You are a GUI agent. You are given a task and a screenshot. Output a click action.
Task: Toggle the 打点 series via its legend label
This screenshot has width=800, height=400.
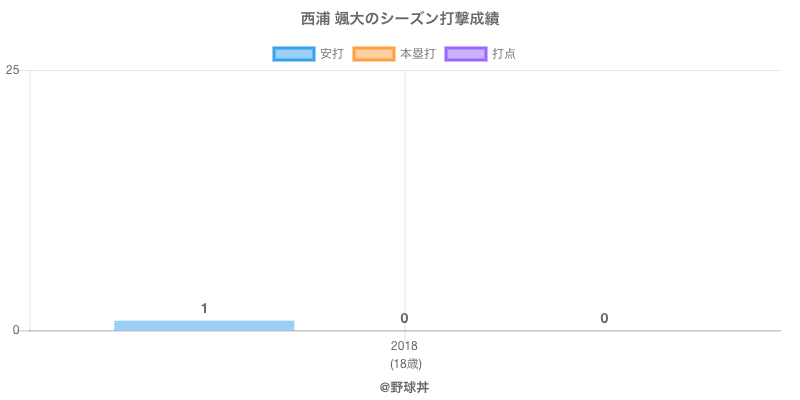coord(504,54)
